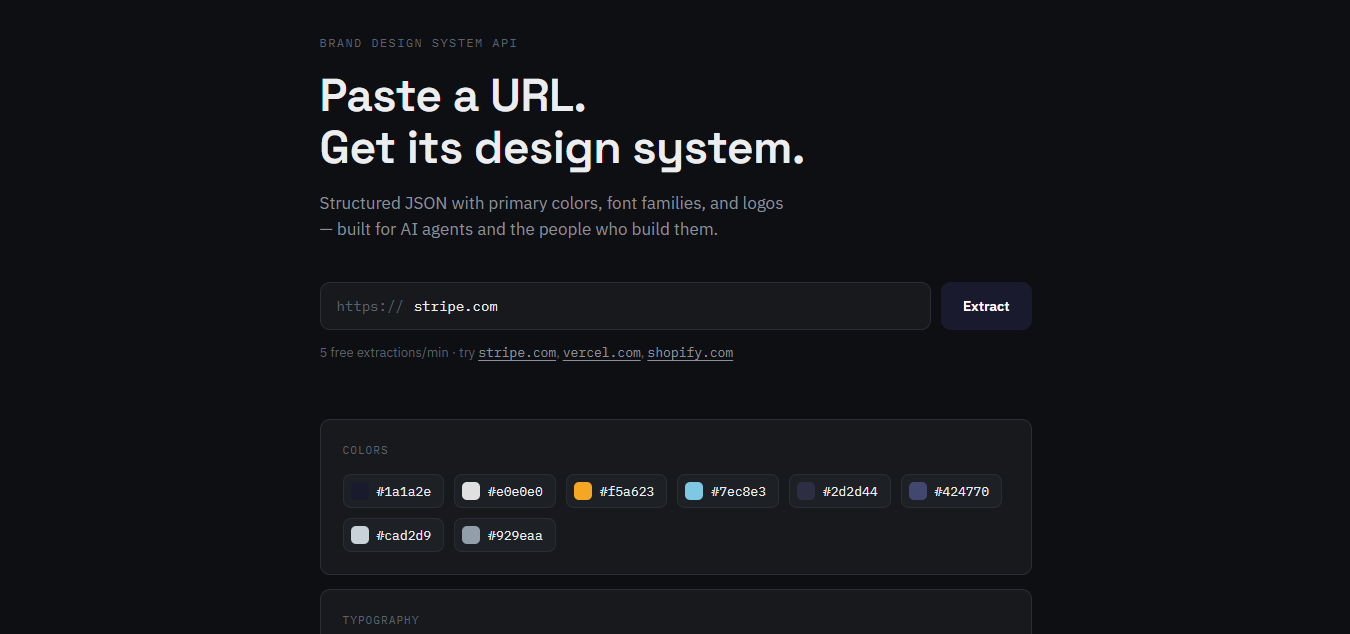
Task: Select the #cad2d9 color swatch
Action: [x=393, y=535]
